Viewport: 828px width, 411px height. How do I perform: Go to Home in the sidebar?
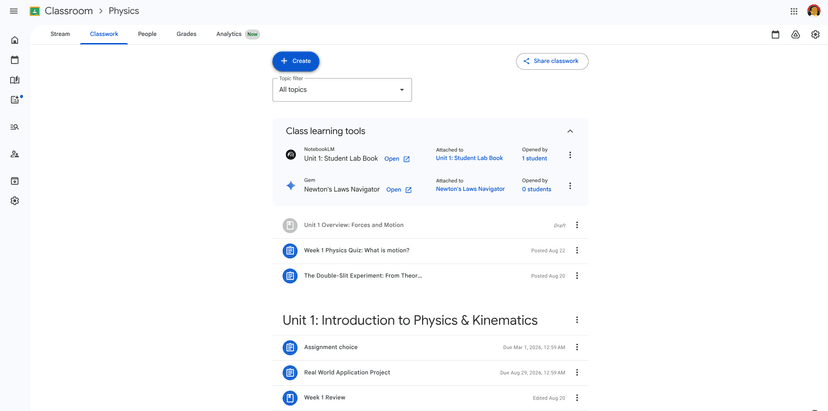pos(15,40)
